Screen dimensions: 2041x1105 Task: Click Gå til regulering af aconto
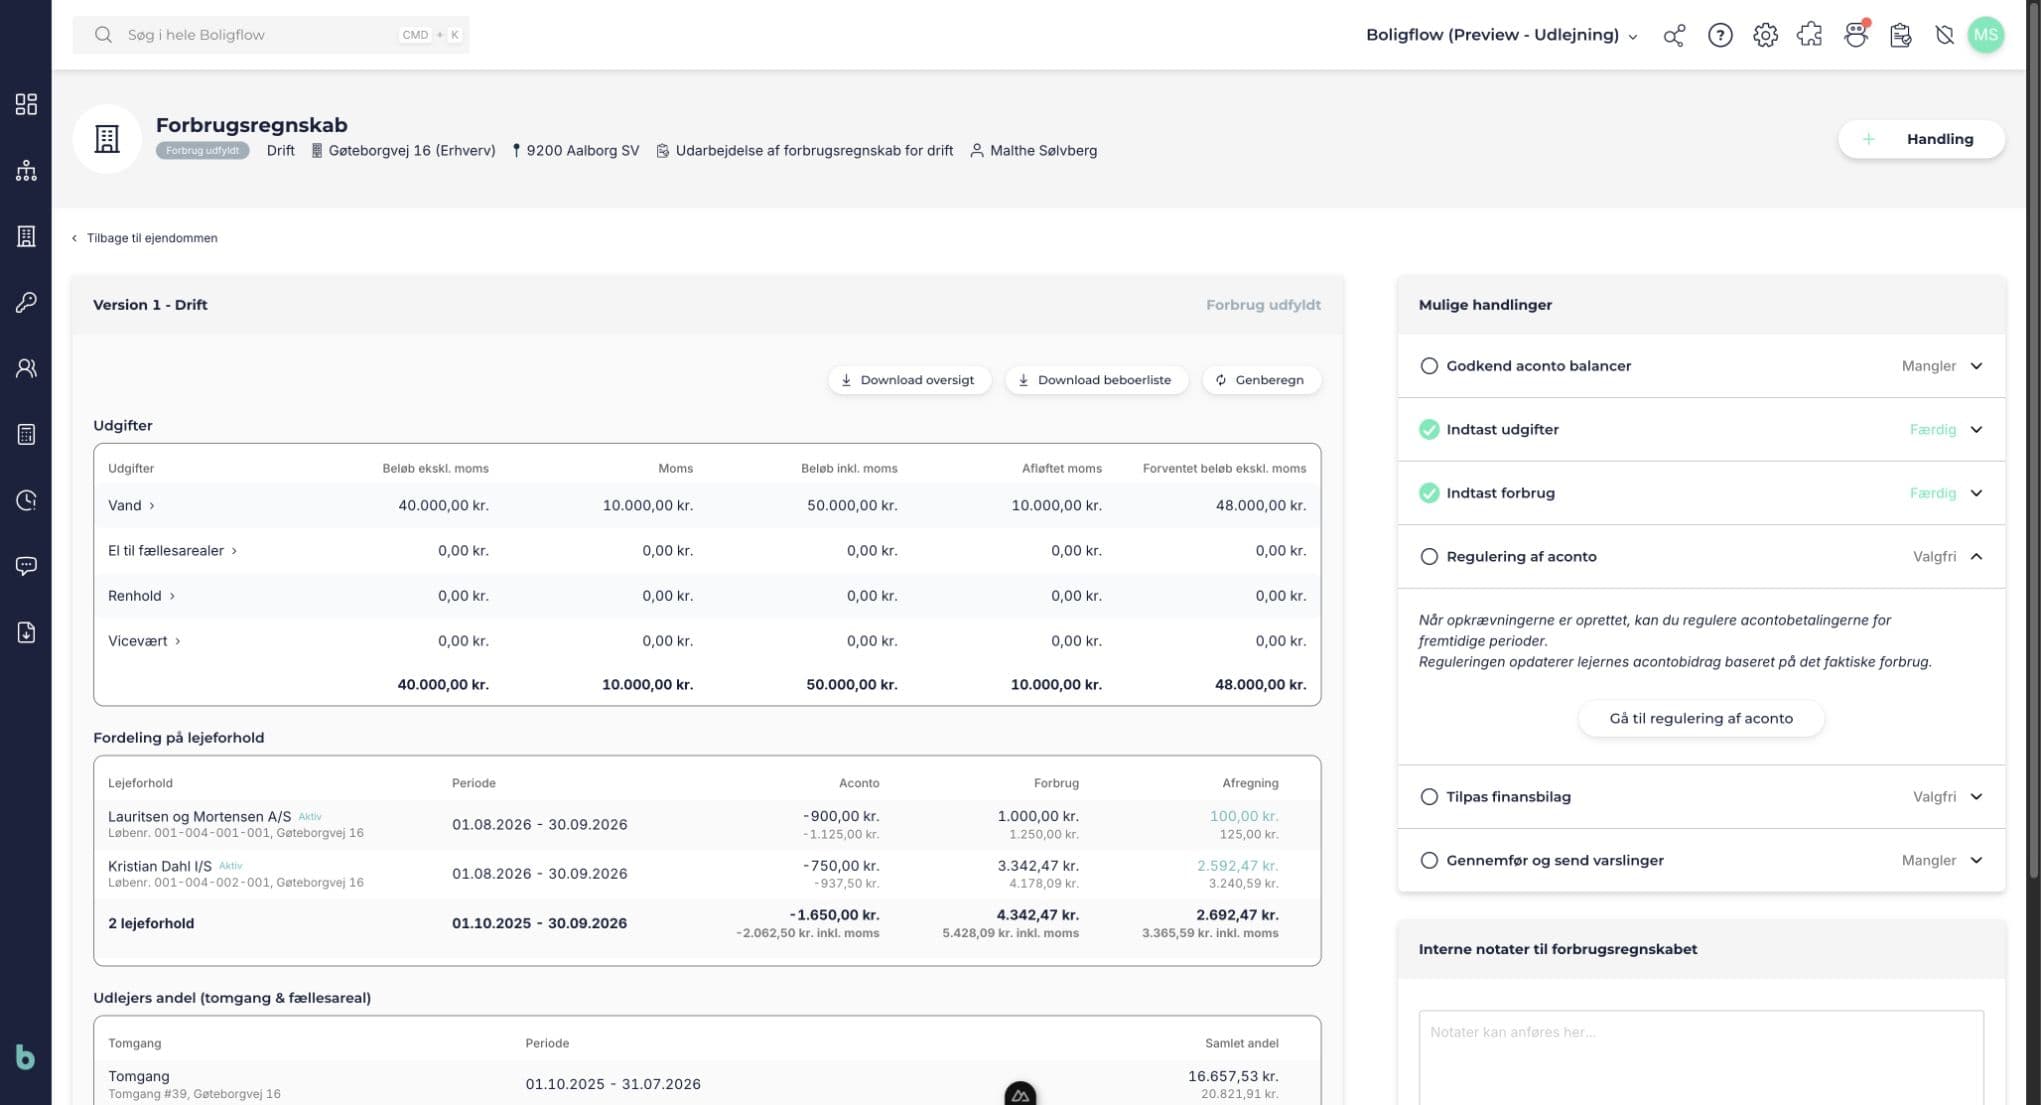coord(1701,719)
